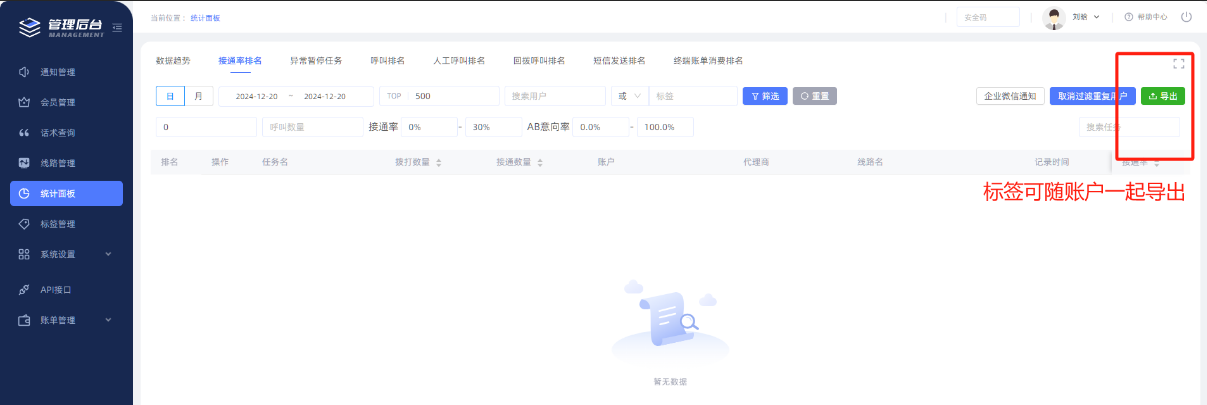Click the 接通率 maximum 30% field

click(x=494, y=127)
